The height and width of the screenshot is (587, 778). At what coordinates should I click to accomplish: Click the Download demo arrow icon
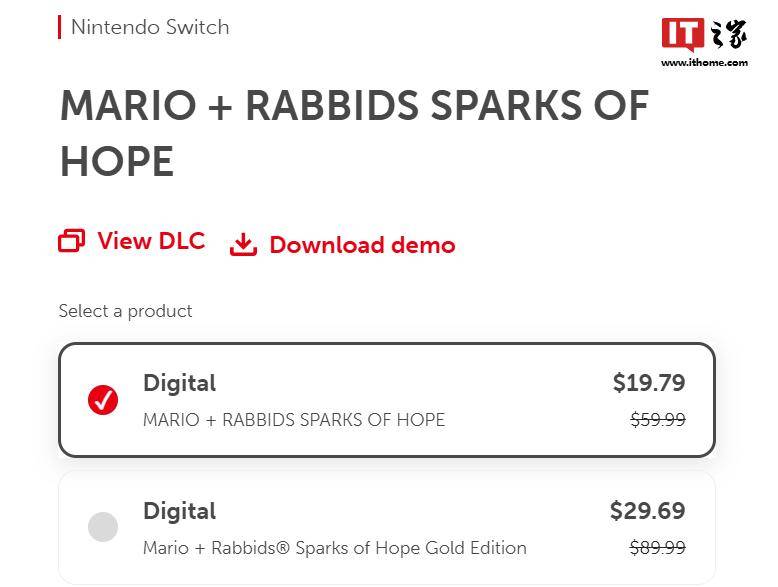point(243,245)
